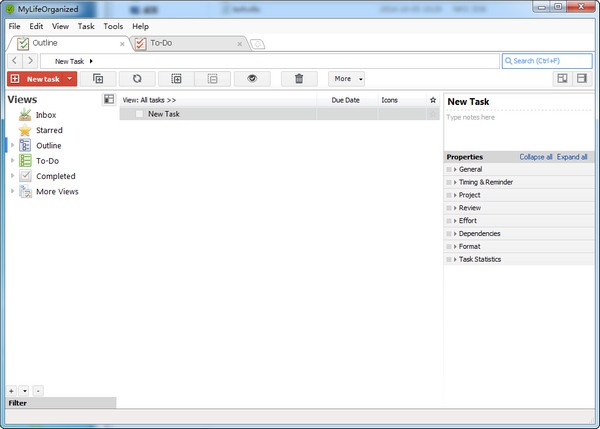600x429 pixels.
Task: Open the dropdown arrow above Filter
Action: point(24,391)
